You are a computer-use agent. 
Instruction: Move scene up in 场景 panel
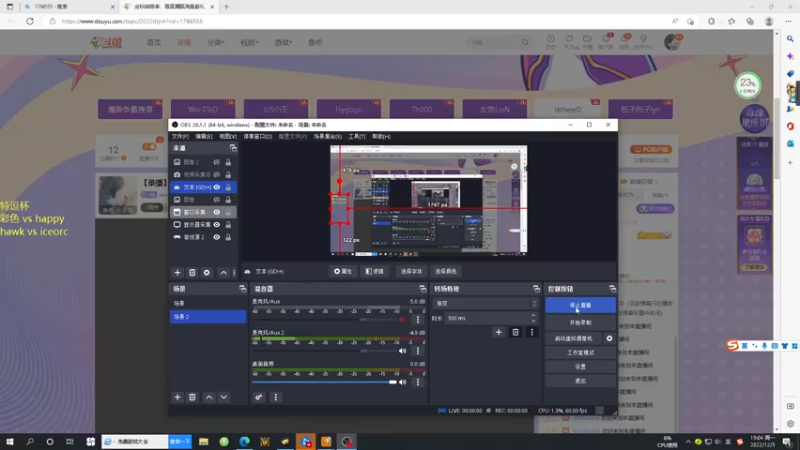[x=209, y=397]
